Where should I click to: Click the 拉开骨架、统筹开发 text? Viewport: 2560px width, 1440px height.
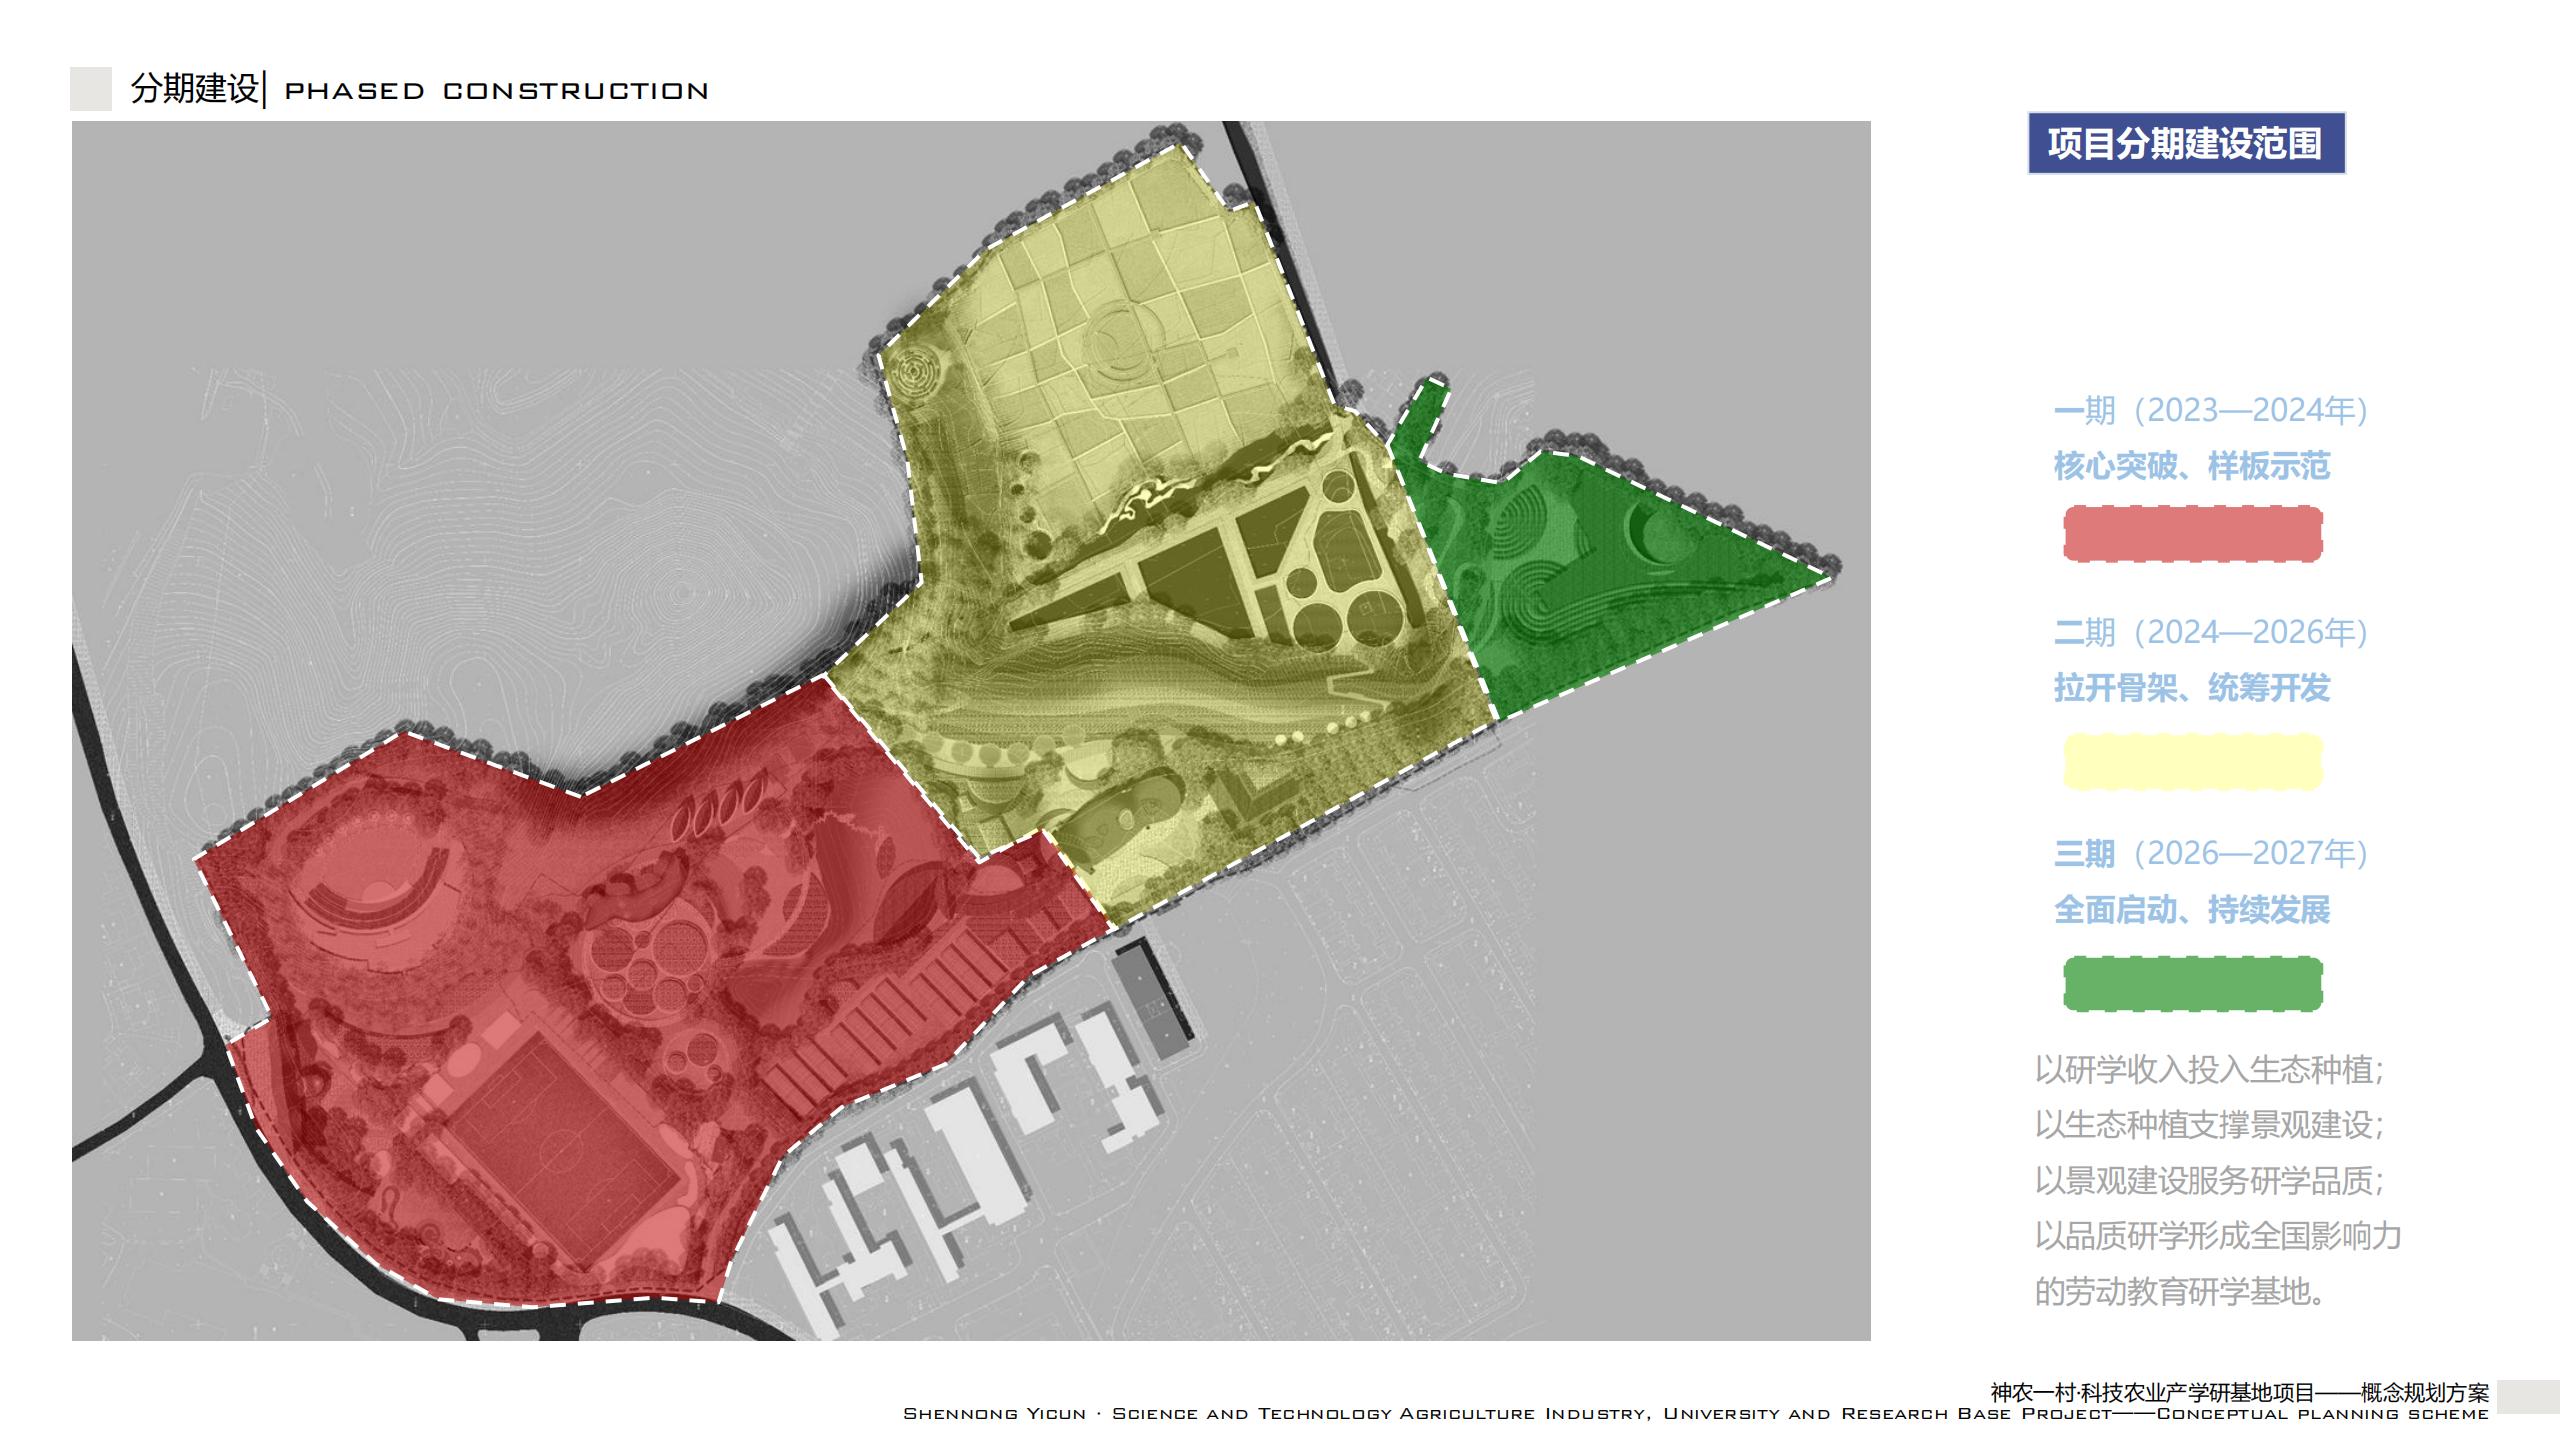[x=2192, y=688]
